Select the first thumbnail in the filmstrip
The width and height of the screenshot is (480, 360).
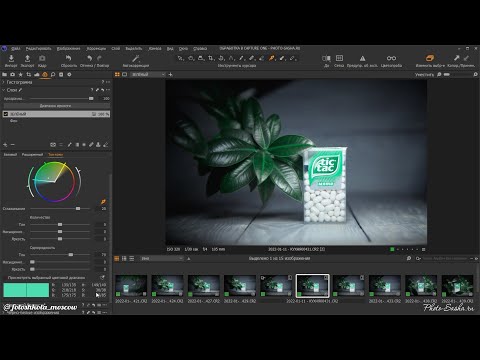coord(131,286)
